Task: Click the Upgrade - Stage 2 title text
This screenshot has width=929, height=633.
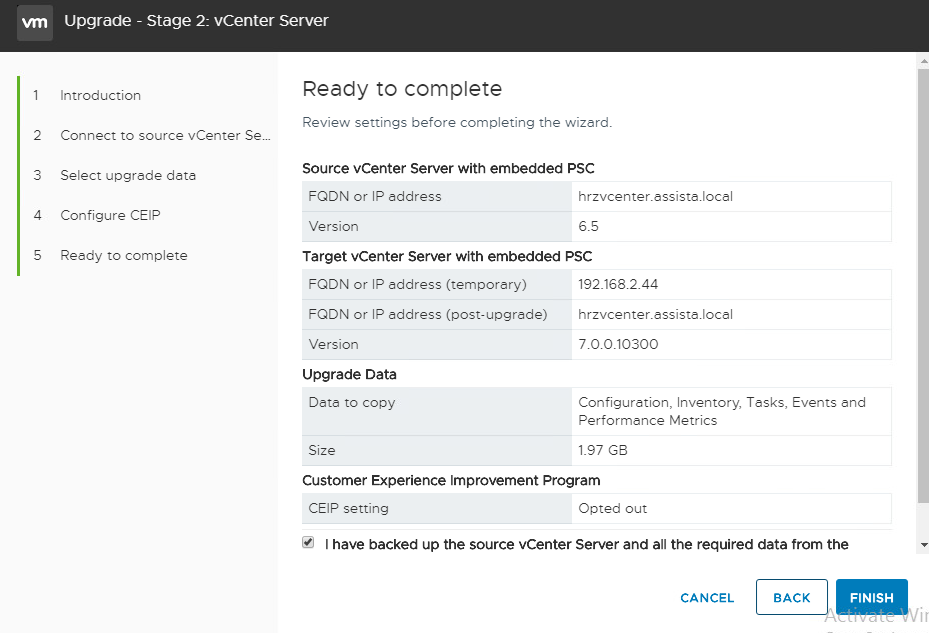Action: tap(196, 21)
